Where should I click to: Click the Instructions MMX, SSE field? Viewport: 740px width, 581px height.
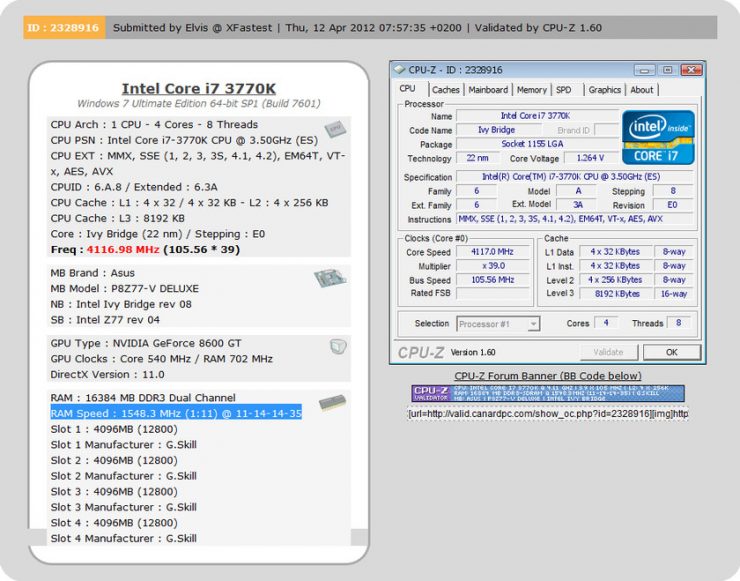(574, 219)
